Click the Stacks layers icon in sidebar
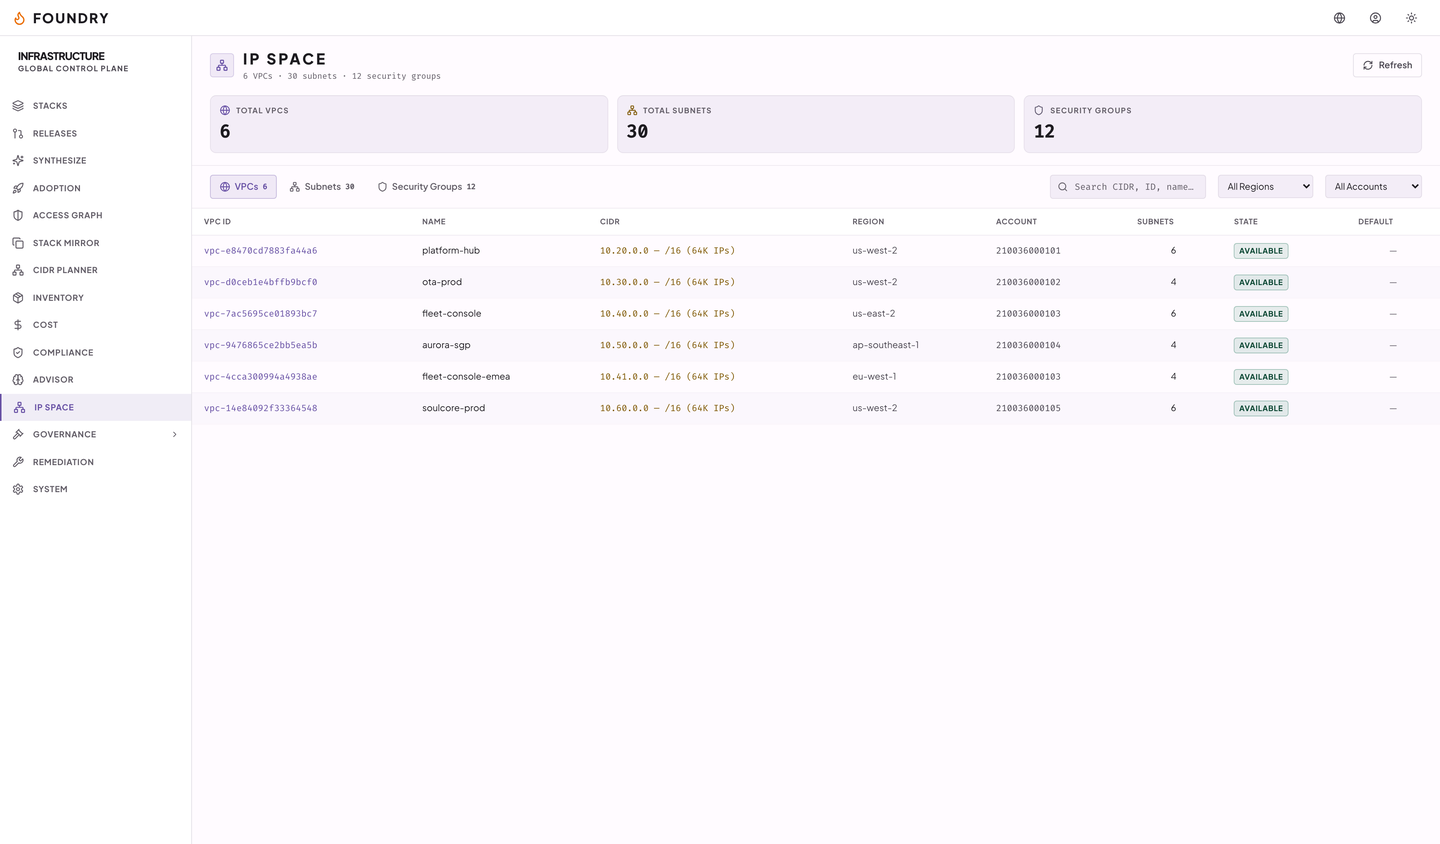The height and width of the screenshot is (844, 1440). point(18,106)
